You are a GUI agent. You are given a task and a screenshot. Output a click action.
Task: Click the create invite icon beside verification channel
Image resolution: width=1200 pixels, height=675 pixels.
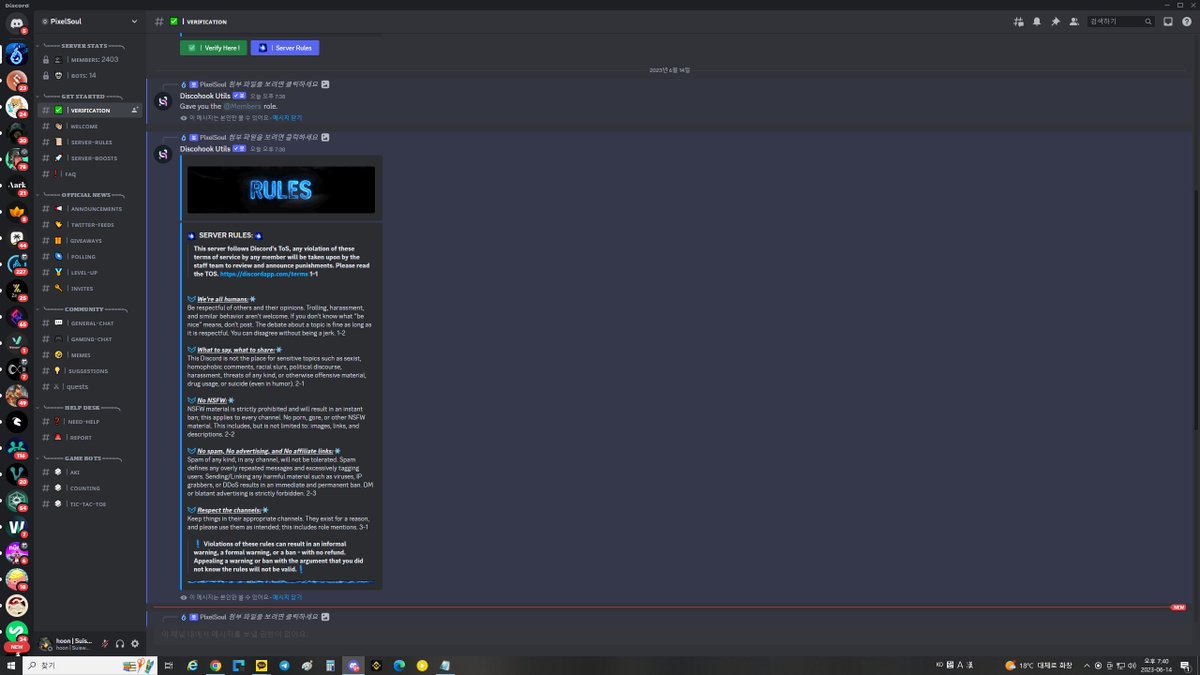click(134, 110)
